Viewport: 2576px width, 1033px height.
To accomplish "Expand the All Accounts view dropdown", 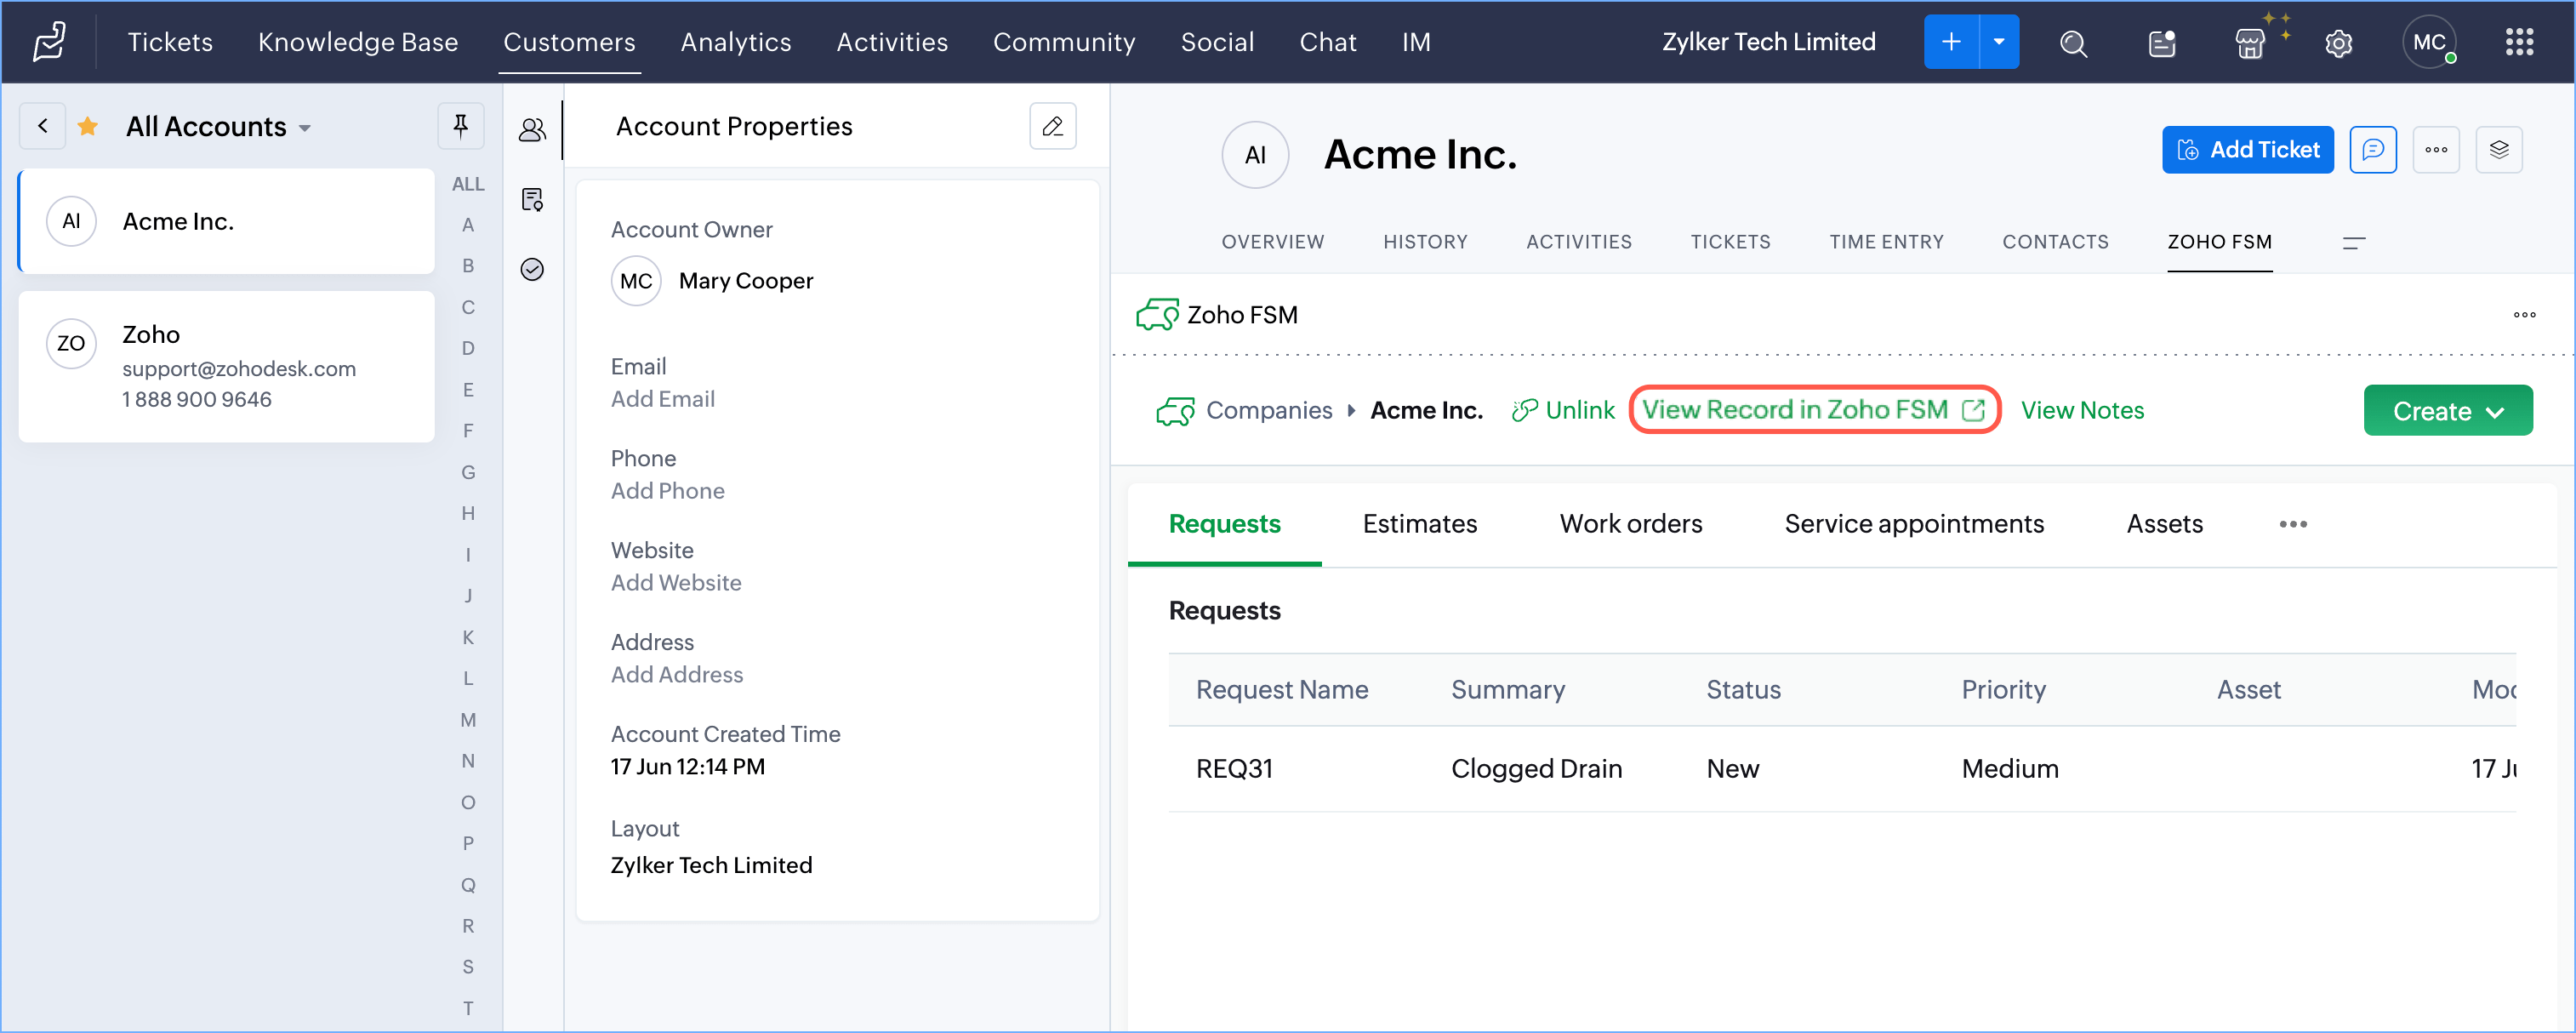I will point(305,128).
